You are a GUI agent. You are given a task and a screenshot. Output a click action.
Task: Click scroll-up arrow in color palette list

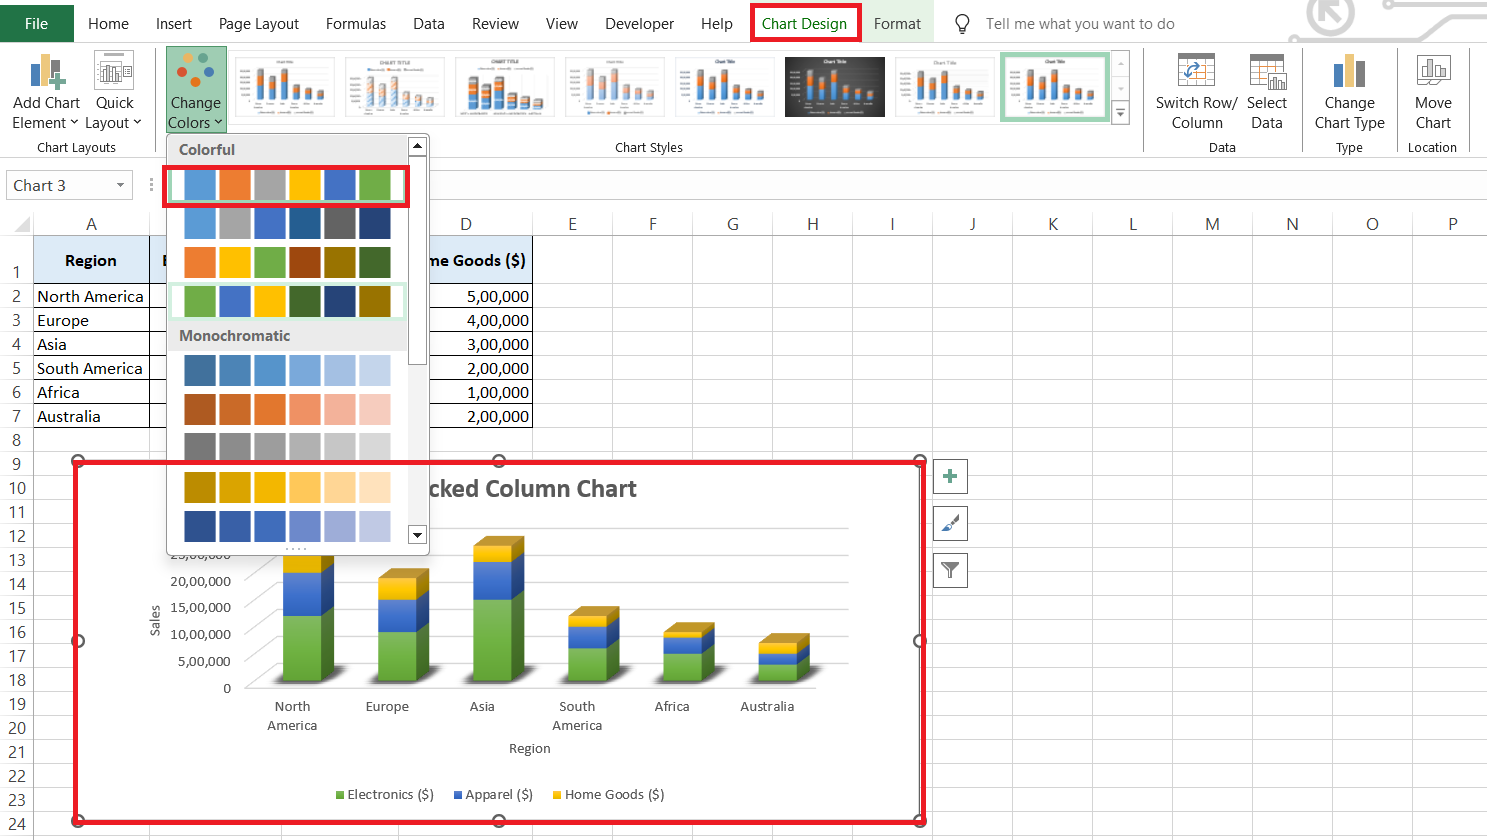coord(418,146)
